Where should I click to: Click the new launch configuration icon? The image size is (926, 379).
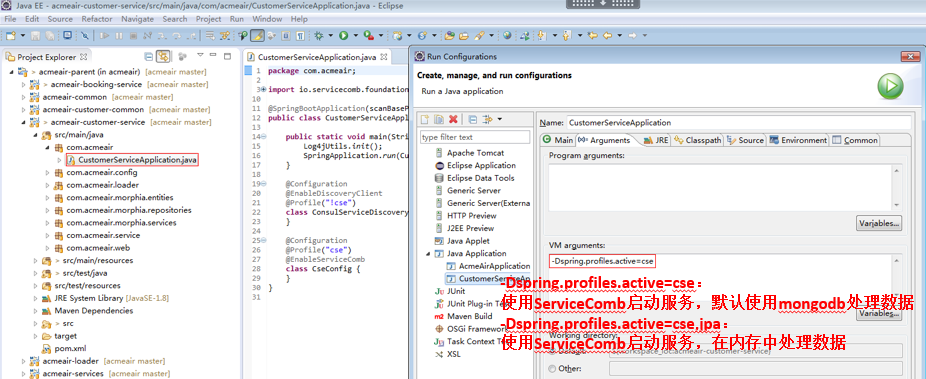pos(425,119)
